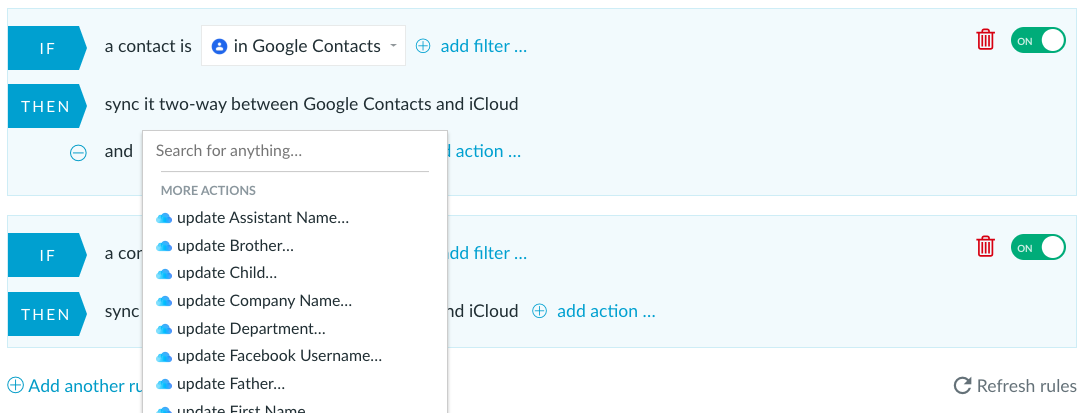This screenshot has height=413, width=1090.
Task: Click plus icon next to second add action
Action: coord(539,311)
